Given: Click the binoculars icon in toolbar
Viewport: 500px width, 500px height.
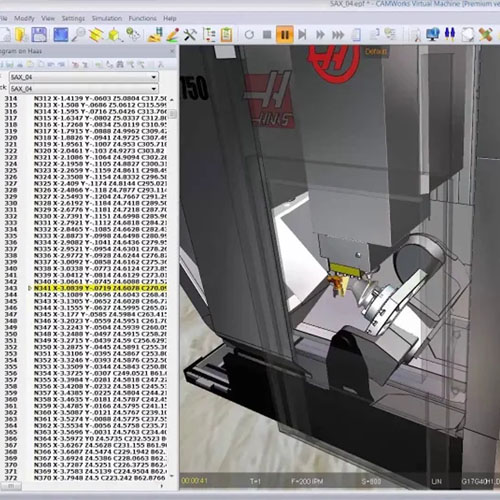Looking at the screenshot, I should (450, 34).
